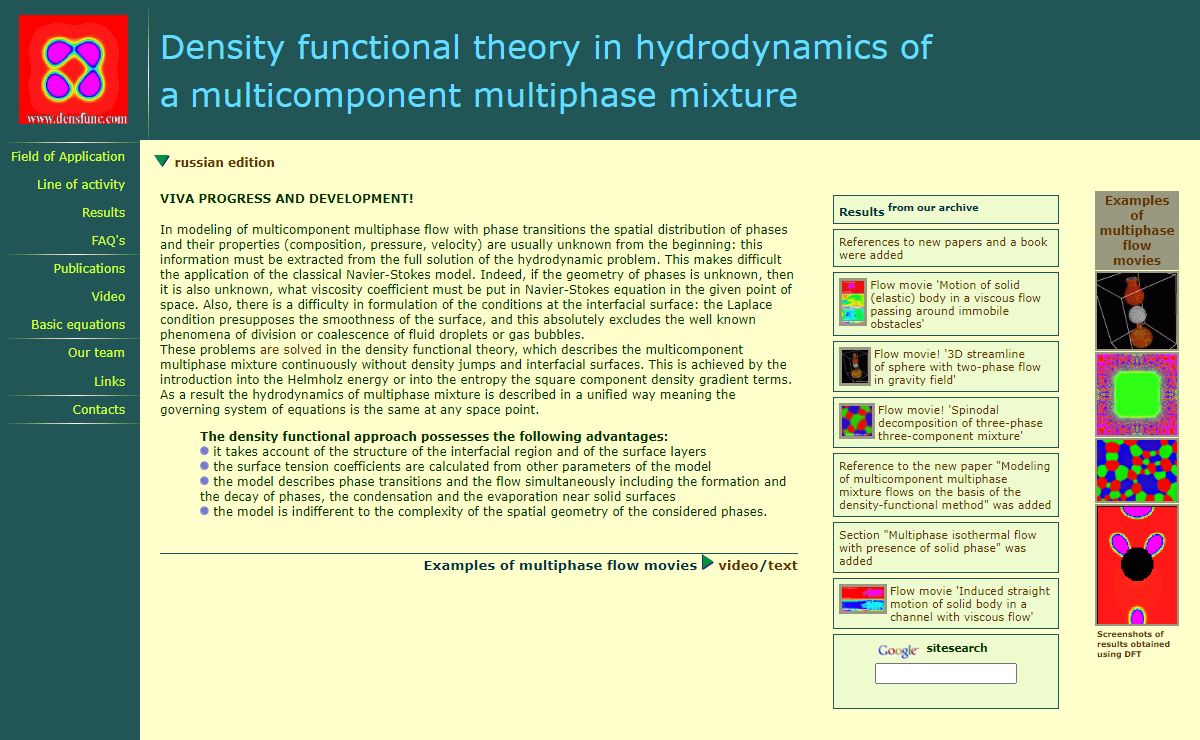View the sphere in box screenshot thumbnail
The height and width of the screenshot is (740, 1200).
(x=1136, y=310)
